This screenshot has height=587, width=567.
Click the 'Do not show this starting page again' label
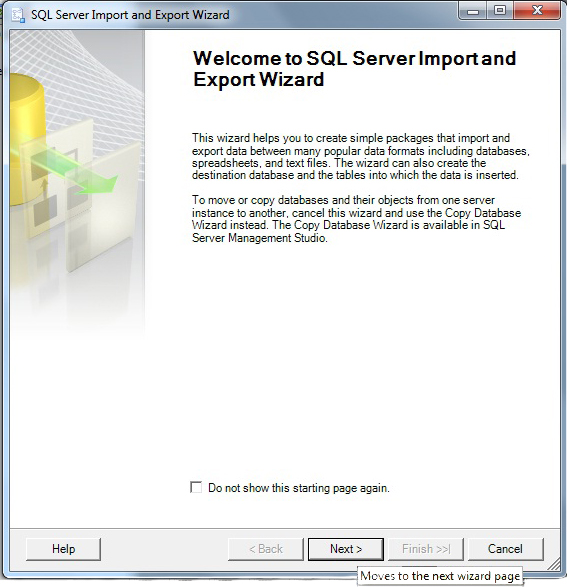[299, 488]
